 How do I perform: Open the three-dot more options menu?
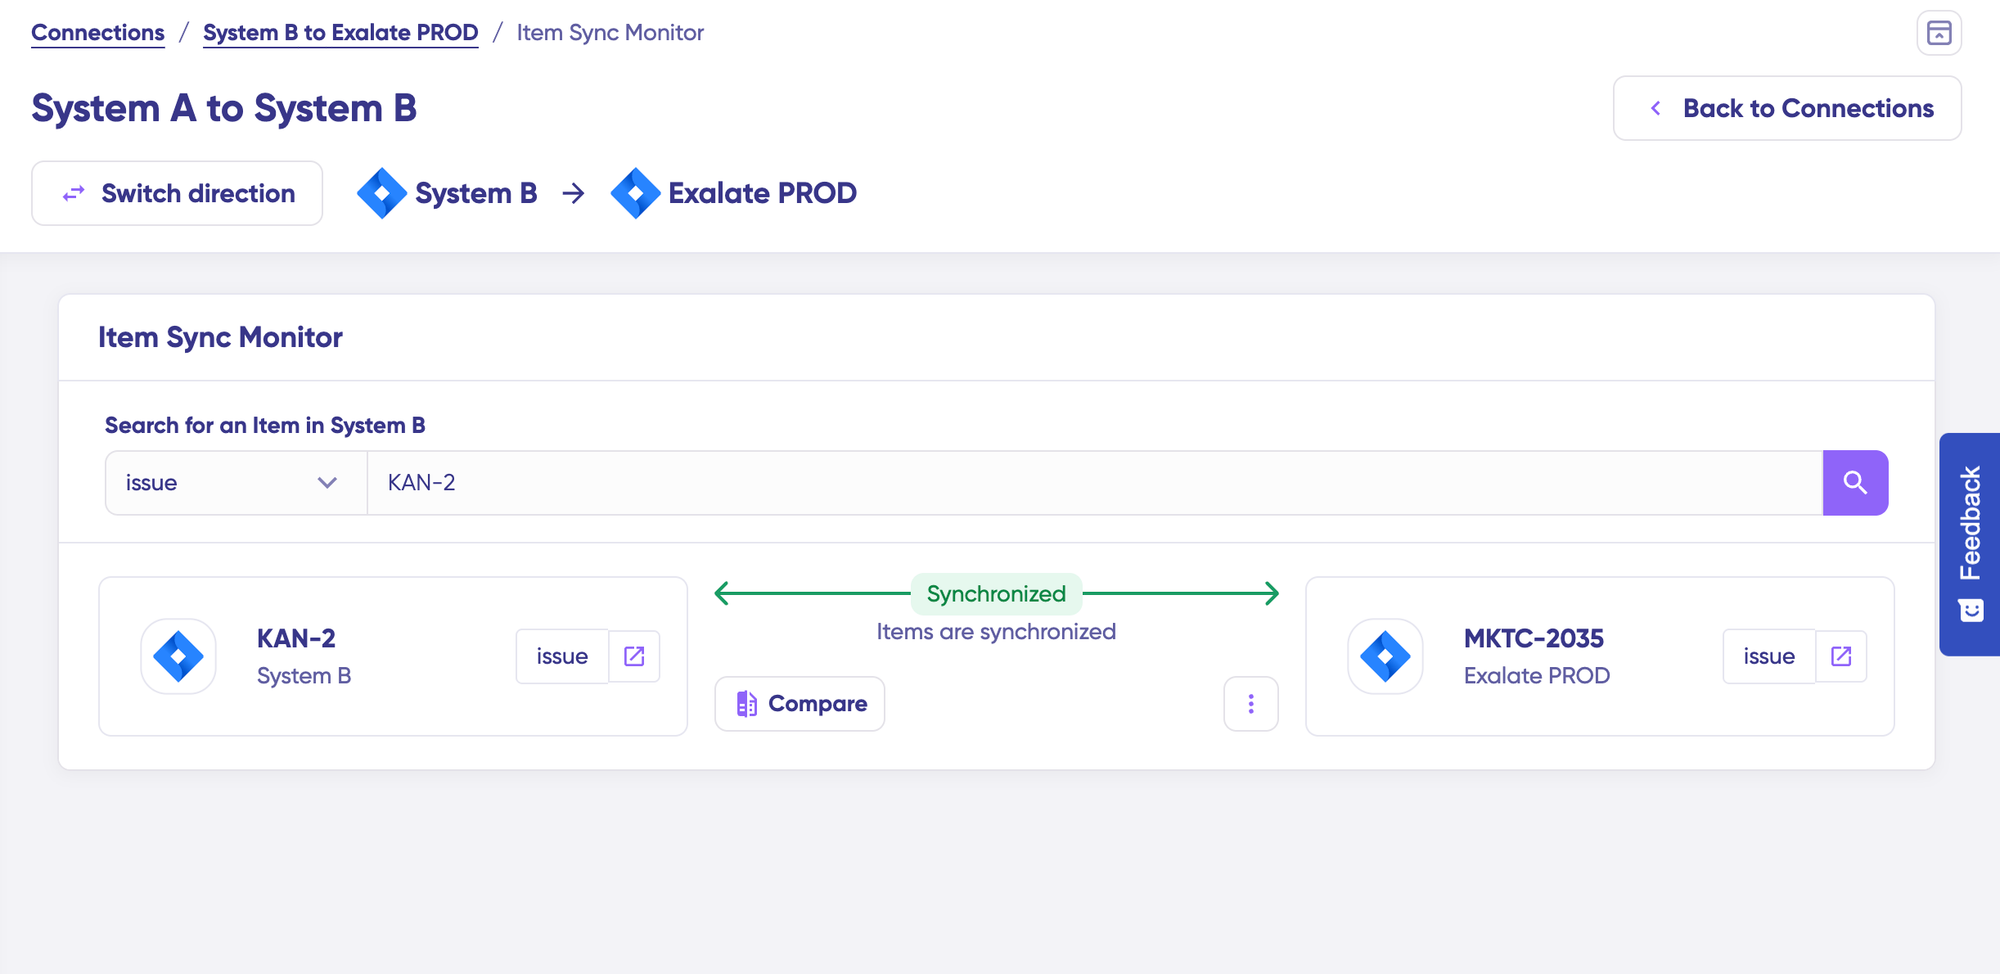[1251, 704]
